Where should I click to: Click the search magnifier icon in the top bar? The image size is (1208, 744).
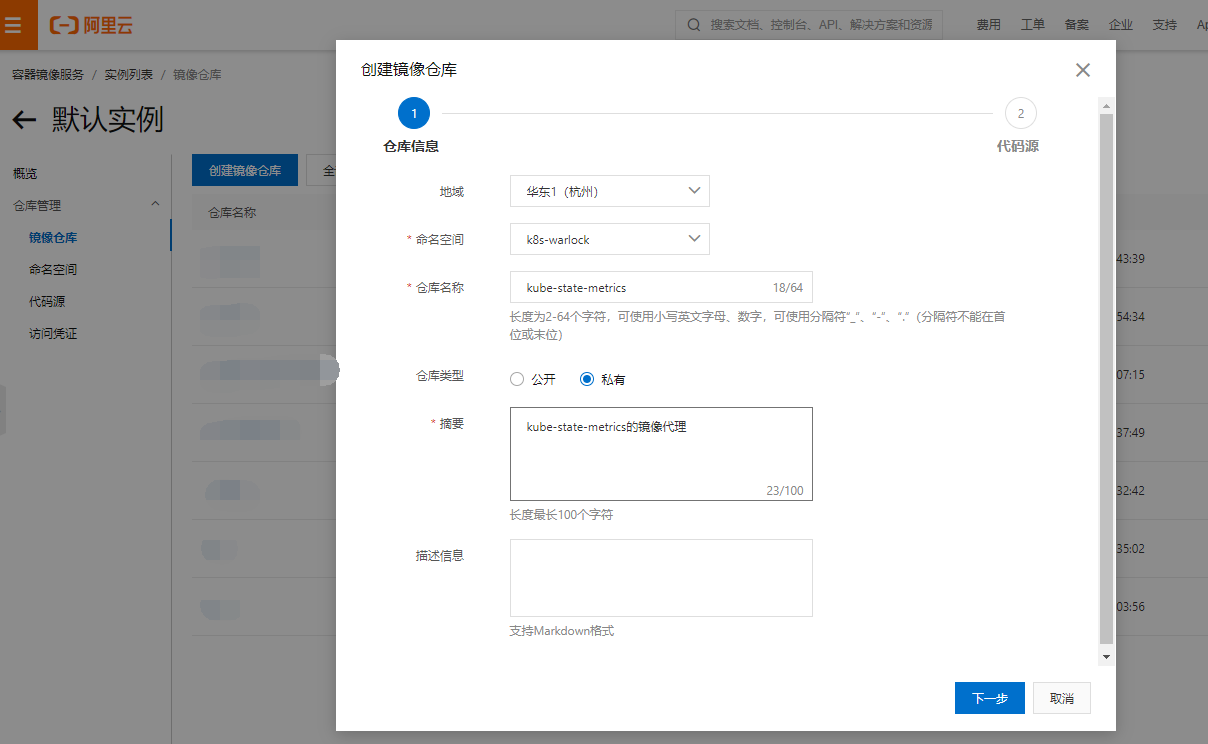pos(694,24)
